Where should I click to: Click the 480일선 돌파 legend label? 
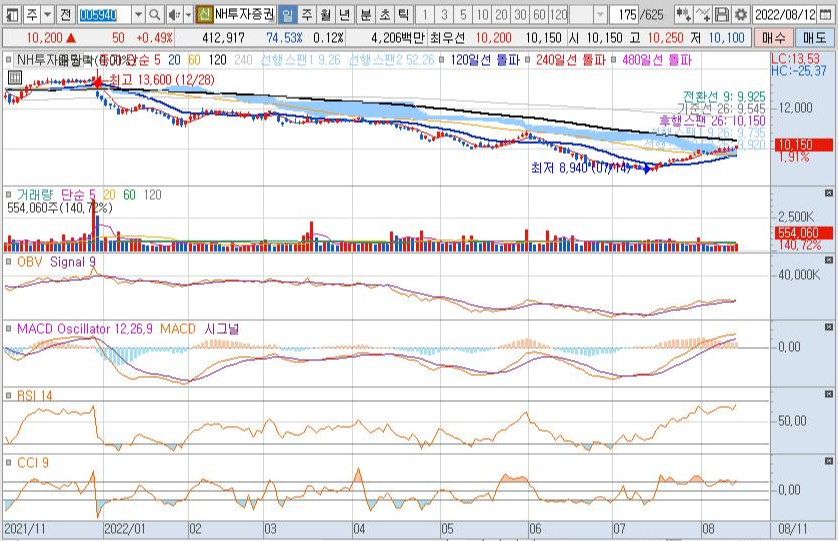tap(657, 60)
